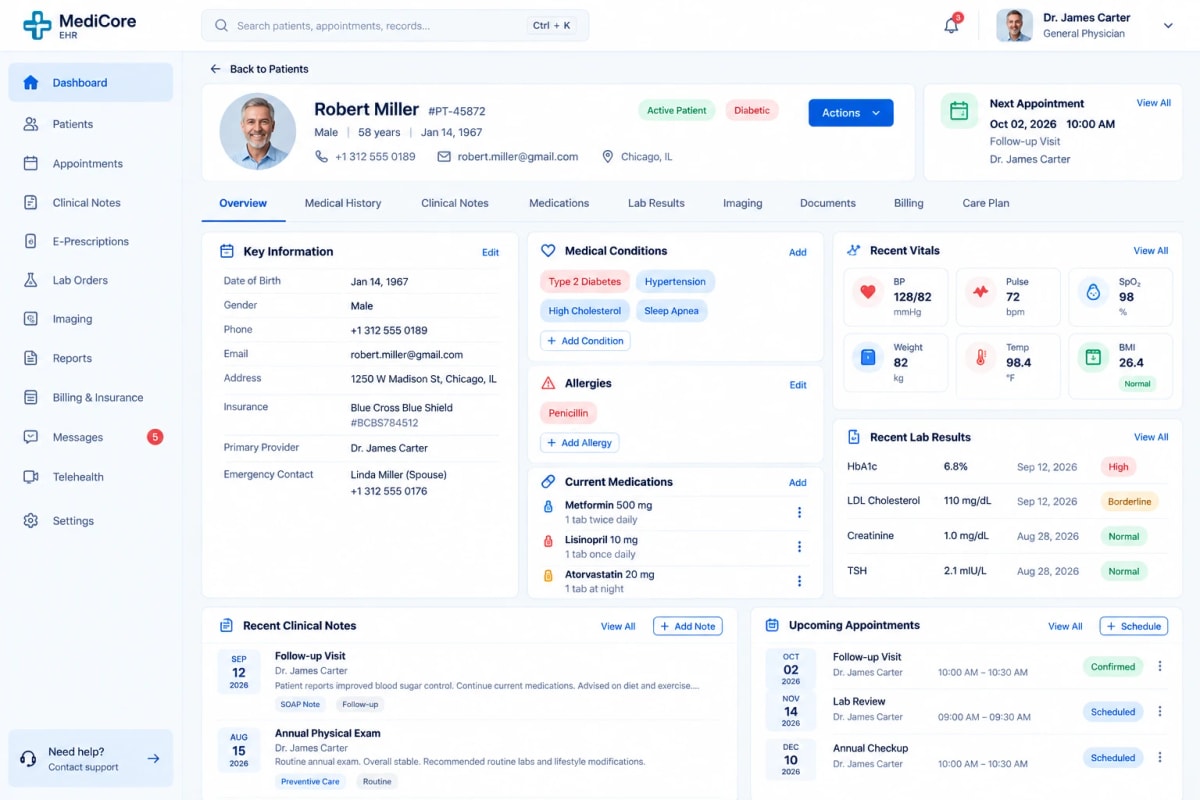View all in Next Appointment card
Screen dimensions: 1200x800
pos(1154,103)
